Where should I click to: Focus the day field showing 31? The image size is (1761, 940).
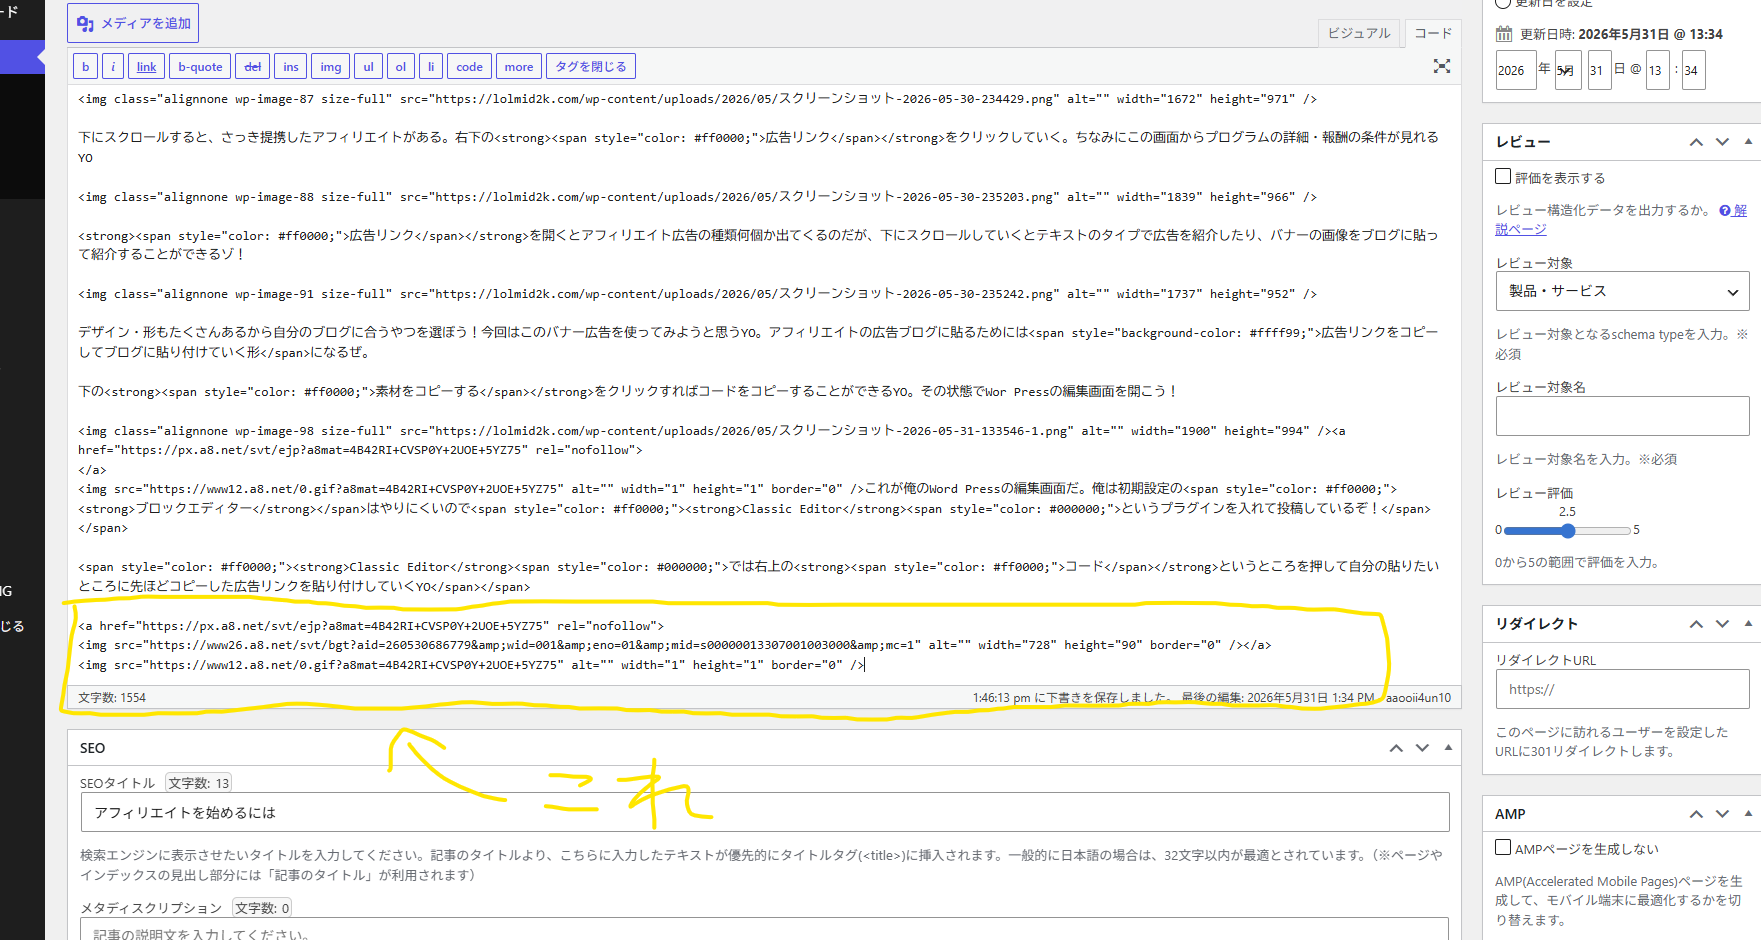(1599, 70)
